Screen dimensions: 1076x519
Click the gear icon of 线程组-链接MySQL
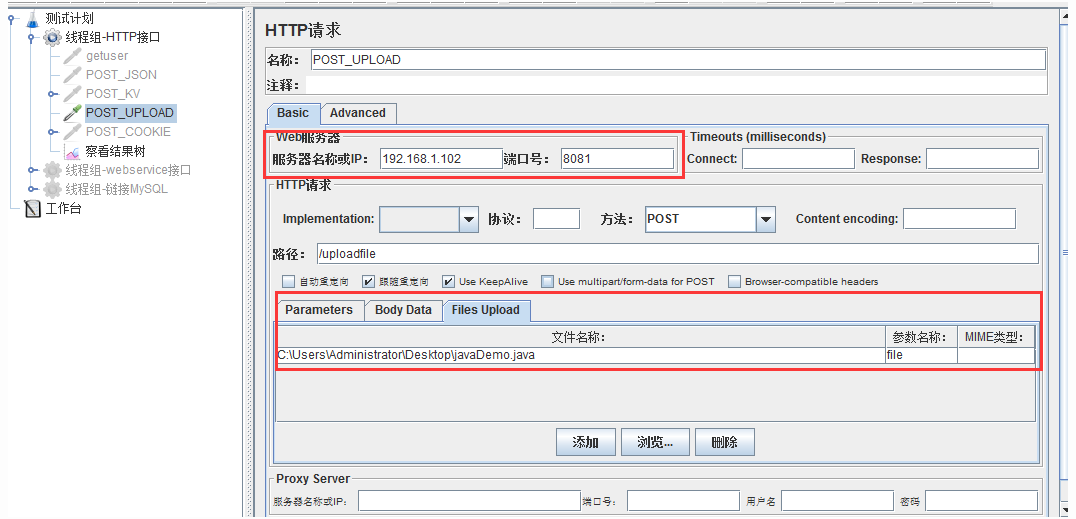[52, 189]
